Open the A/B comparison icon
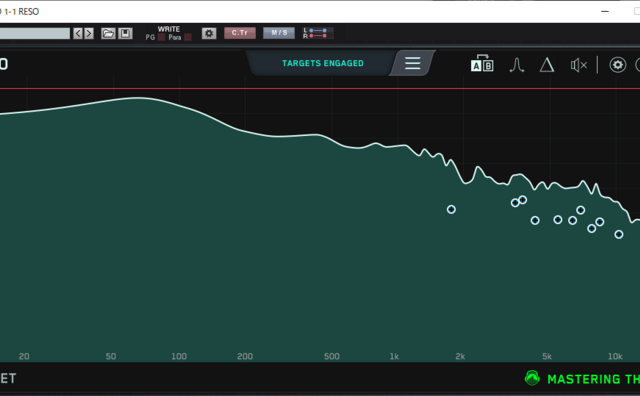The image size is (640, 396). pyautogui.click(x=482, y=64)
